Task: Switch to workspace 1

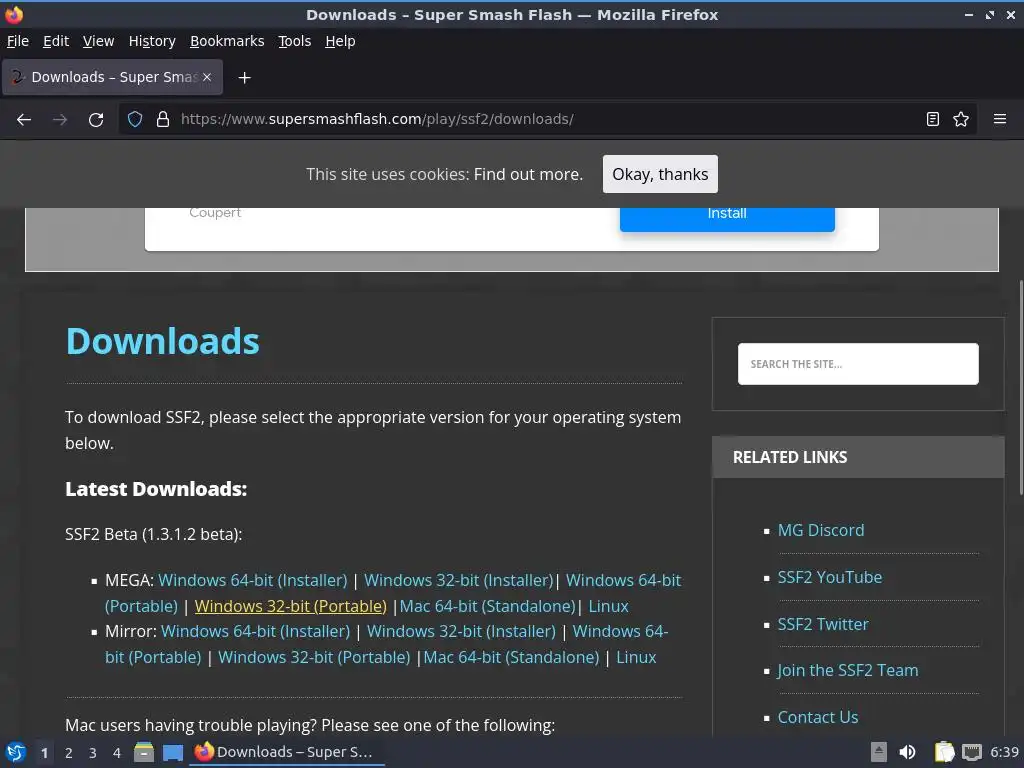Action: 44,753
